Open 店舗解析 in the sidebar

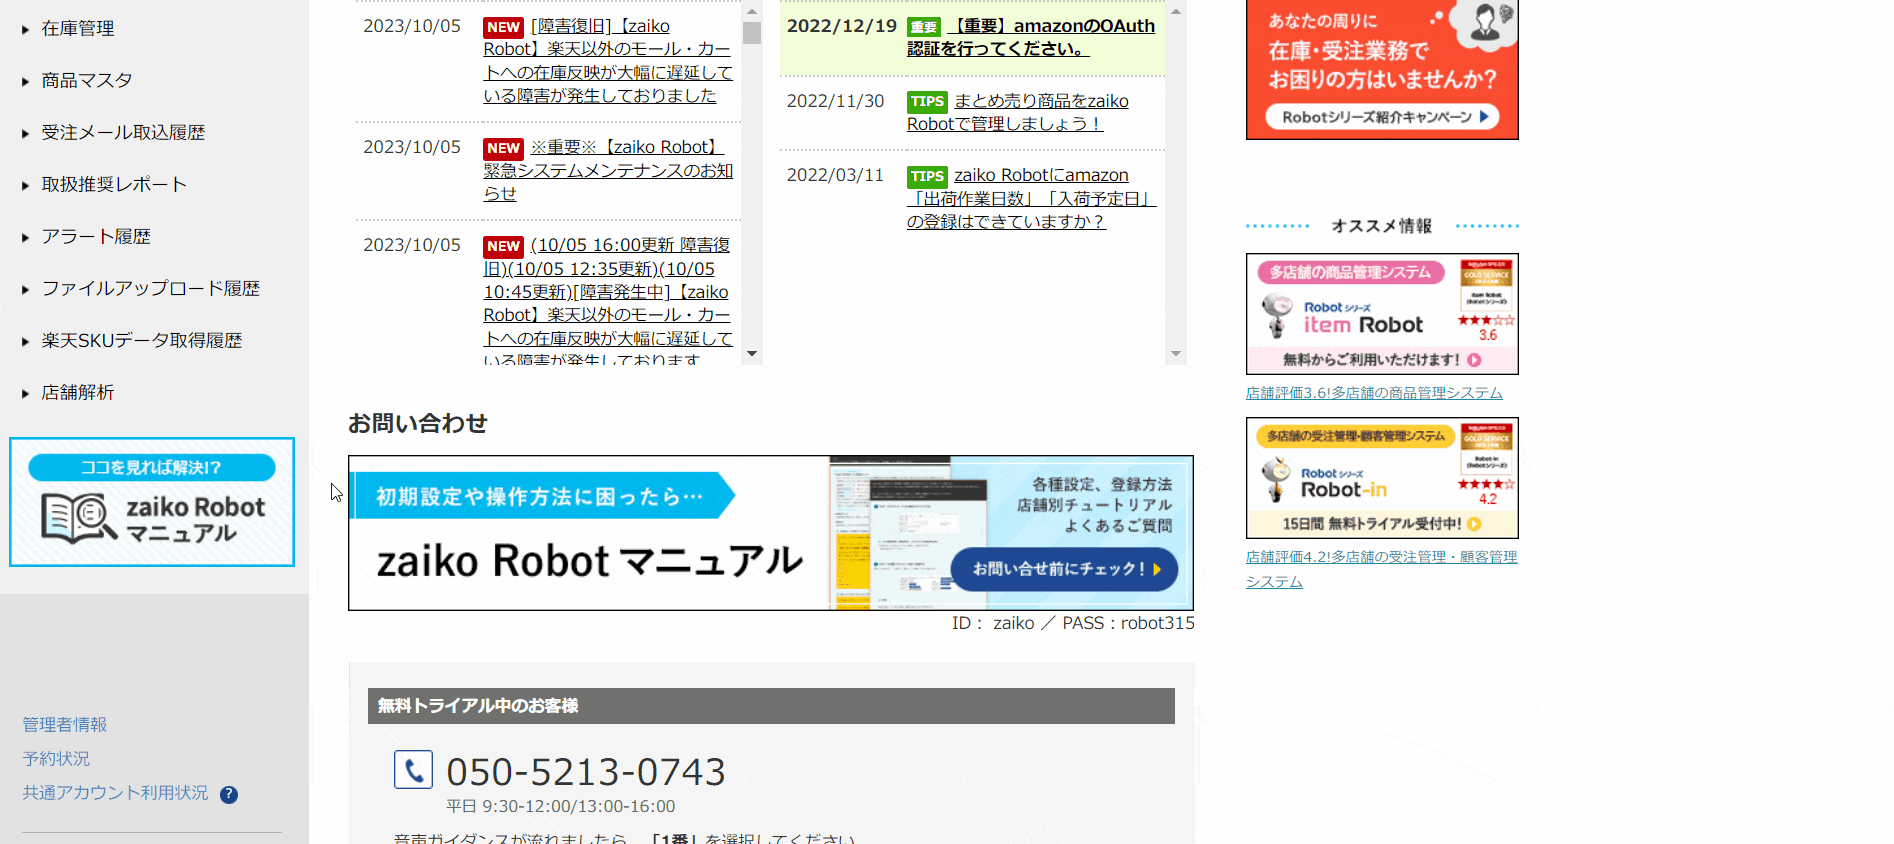click(x=78, y=393)
